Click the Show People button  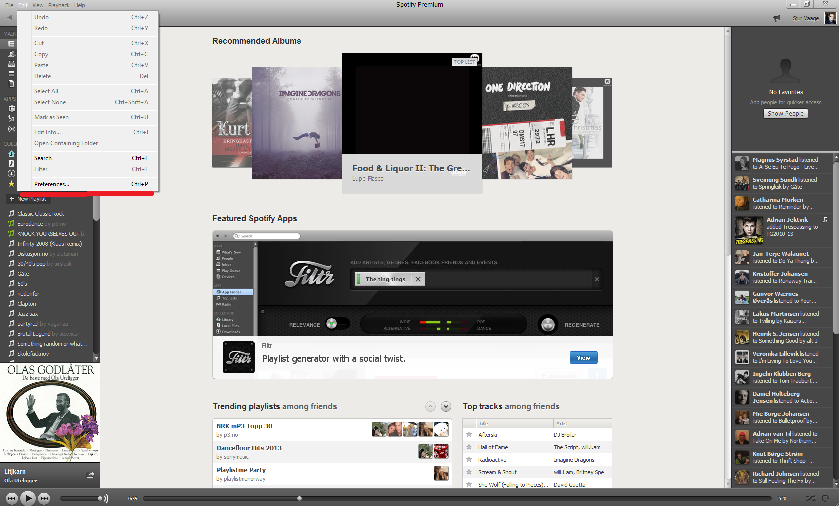coord(785,113)
